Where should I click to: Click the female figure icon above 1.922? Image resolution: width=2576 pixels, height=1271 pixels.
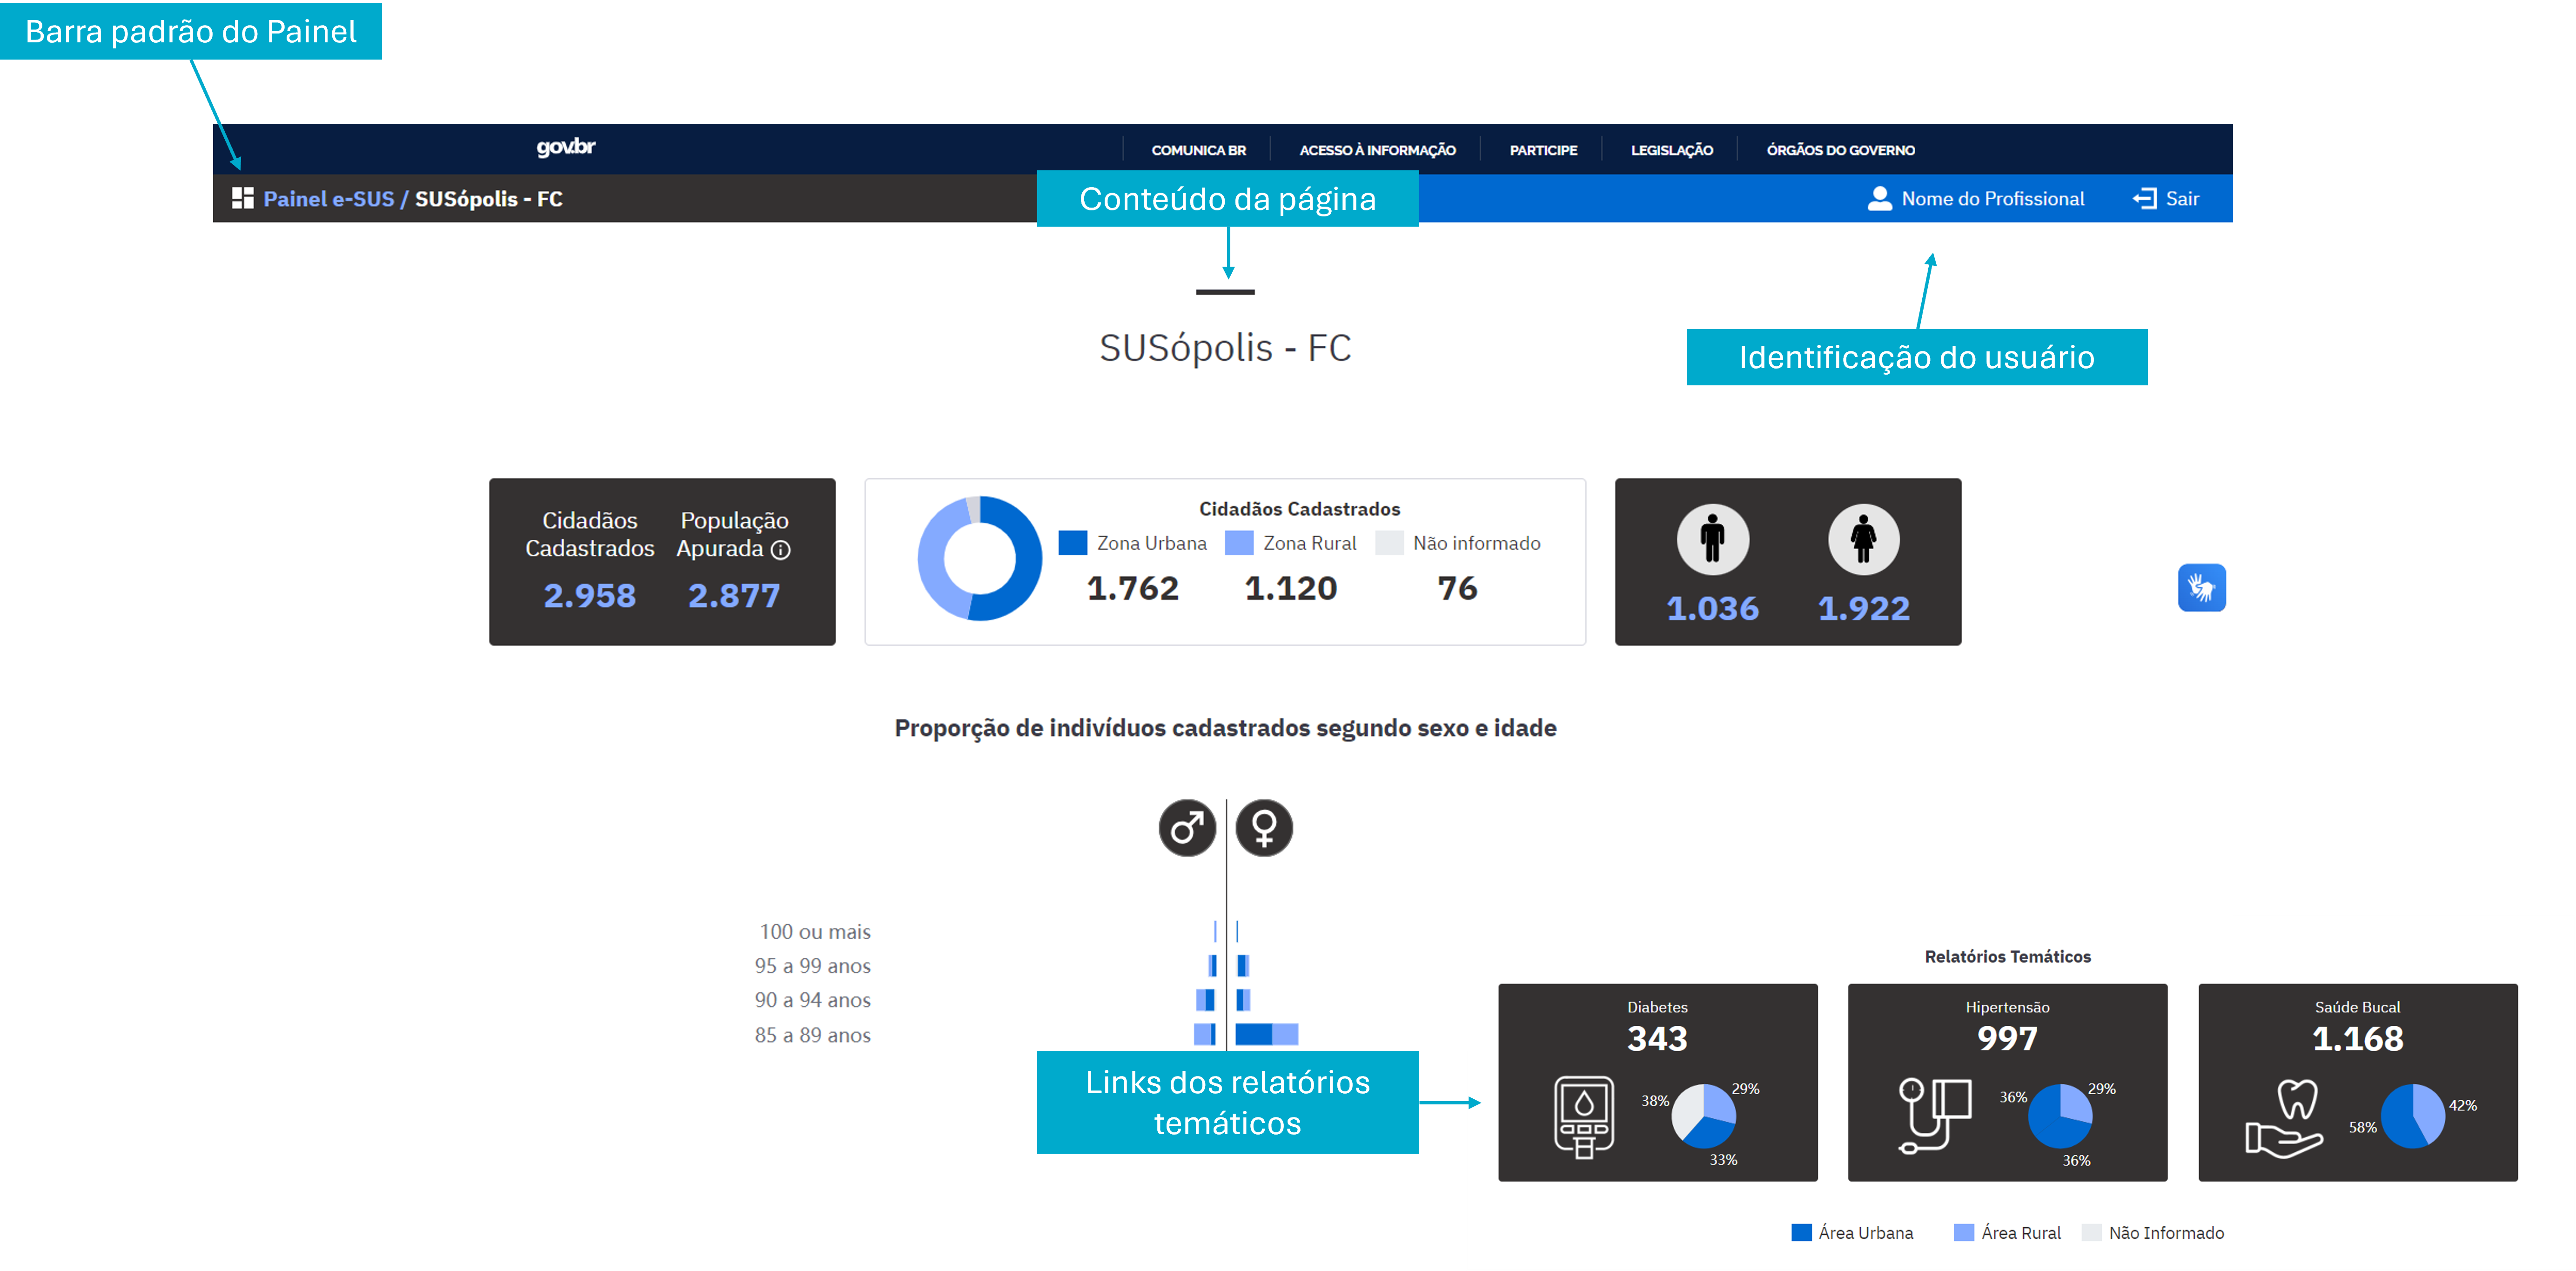tap(1863, 539)
